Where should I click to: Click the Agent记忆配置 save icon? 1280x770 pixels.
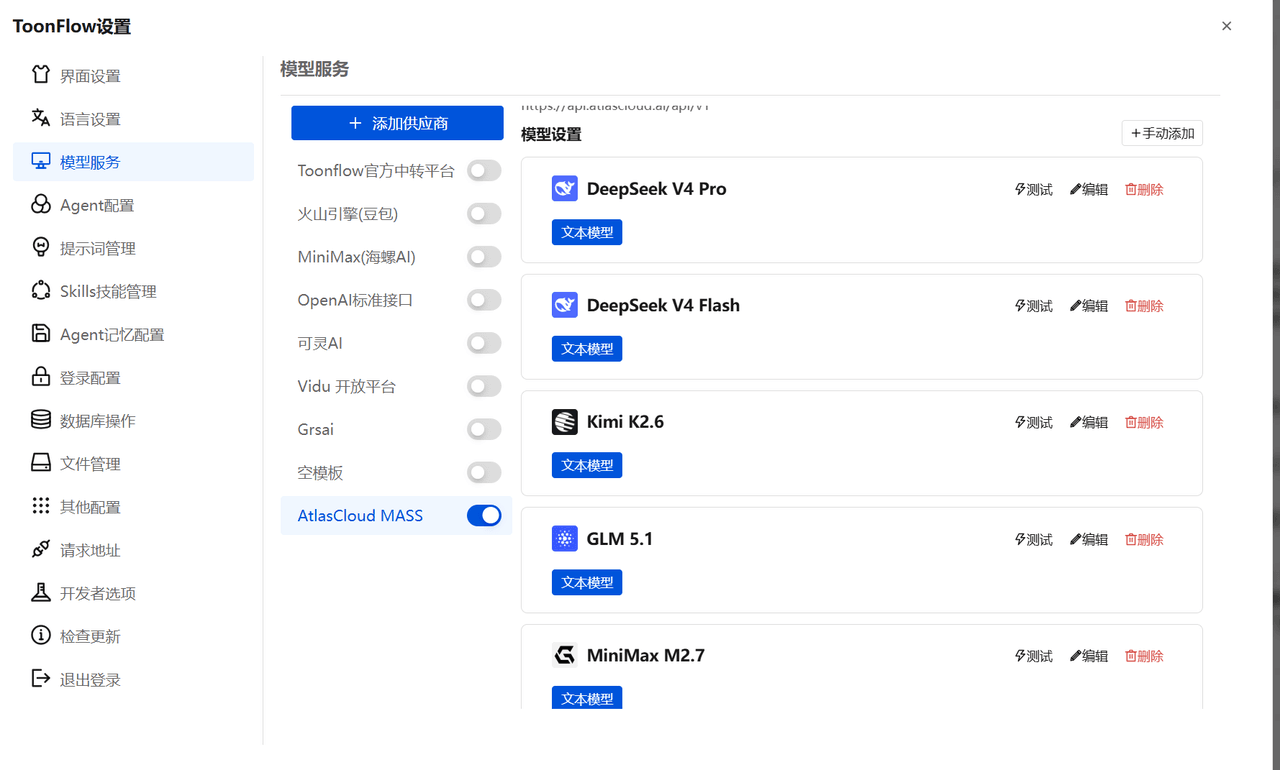click(x=41, y=333)
